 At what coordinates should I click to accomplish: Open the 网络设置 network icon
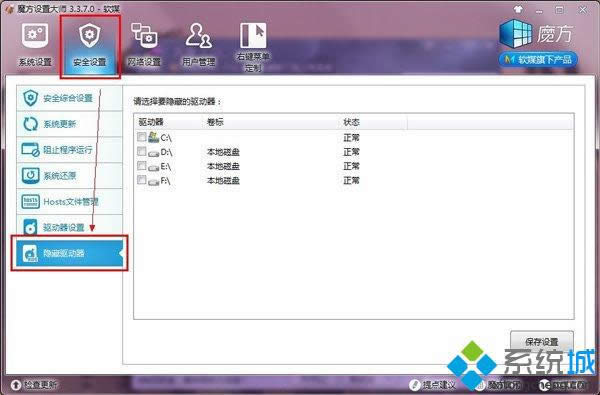[x=144, y=35]
